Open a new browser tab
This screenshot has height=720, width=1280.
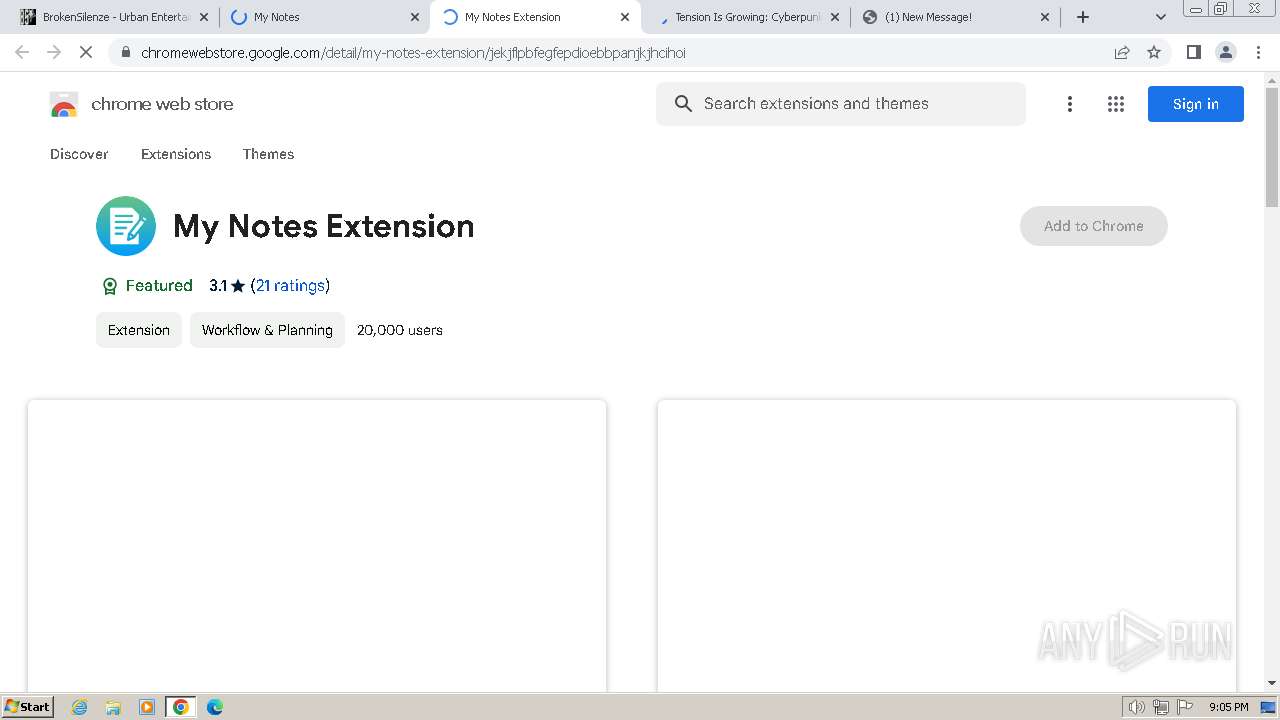point(1083,17)
